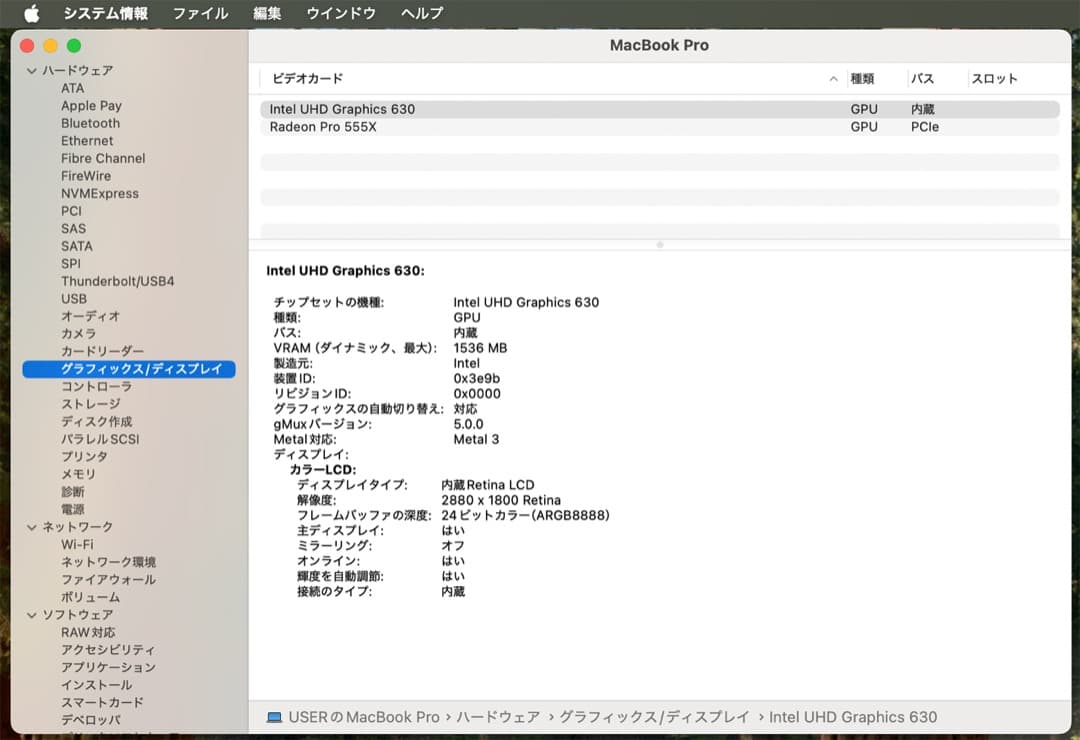Screen dimensions: 1080x740
Task: Click USERのMacBook Pro in the path bar
Action: pyautogui.click(x=364, y=717)
